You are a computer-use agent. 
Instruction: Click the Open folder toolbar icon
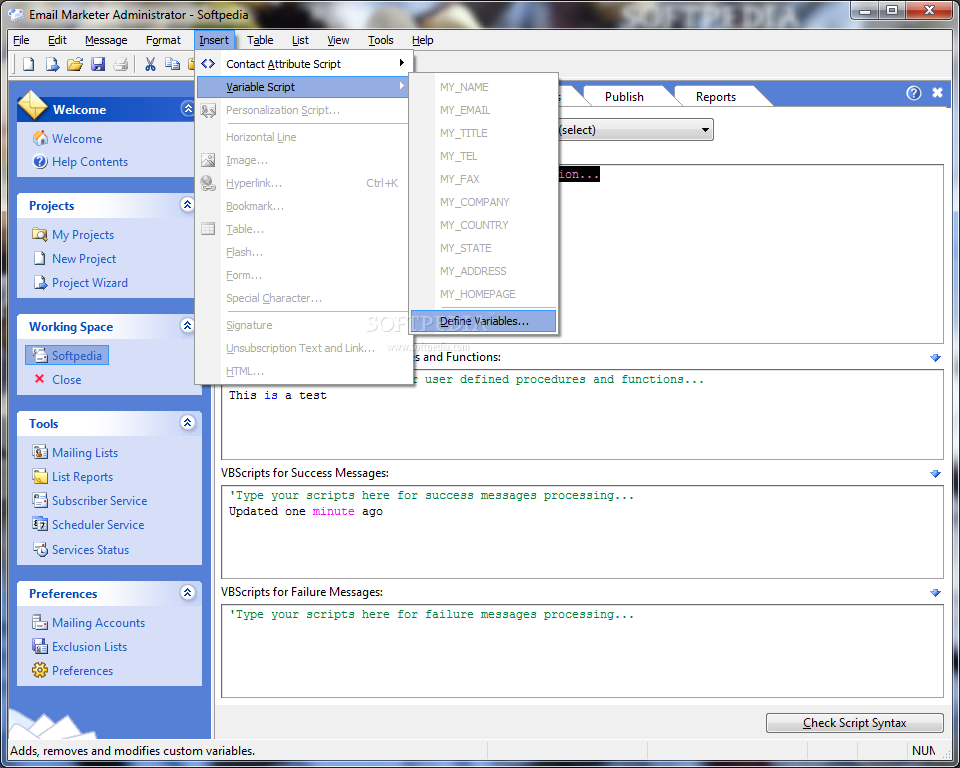pyautogui.click(x=75, y=64)
